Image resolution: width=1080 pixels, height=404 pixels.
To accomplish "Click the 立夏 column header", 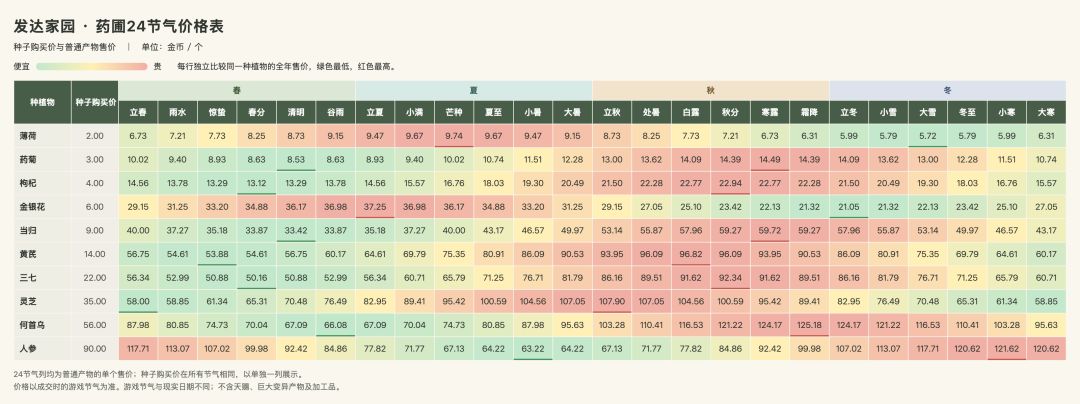I will tap(375, 112).
